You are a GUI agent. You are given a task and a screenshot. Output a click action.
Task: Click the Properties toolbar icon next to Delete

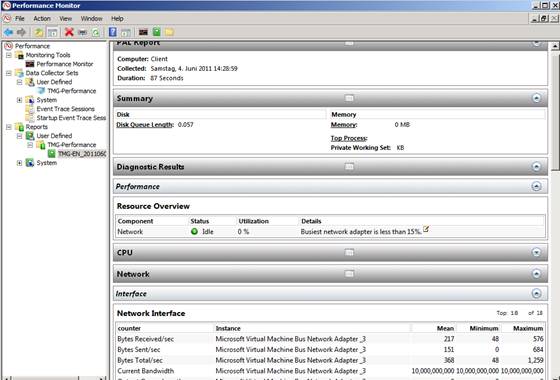(x=82, y=32)
